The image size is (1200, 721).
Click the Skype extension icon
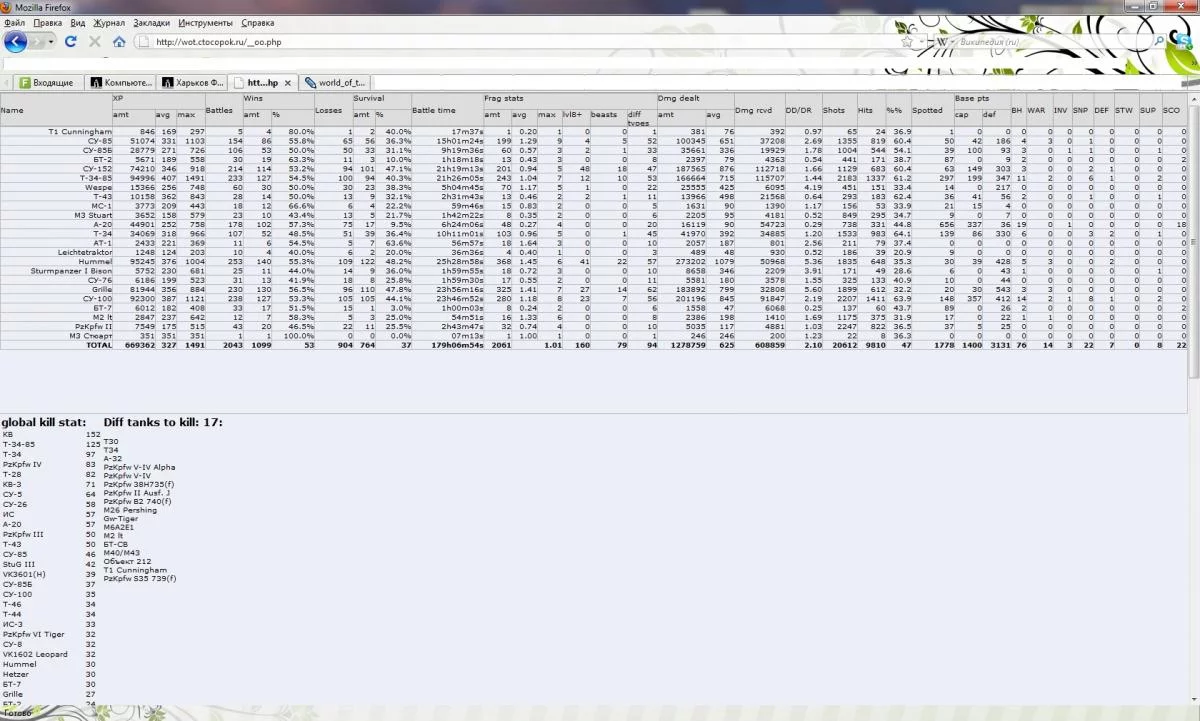click(1183, 43)
